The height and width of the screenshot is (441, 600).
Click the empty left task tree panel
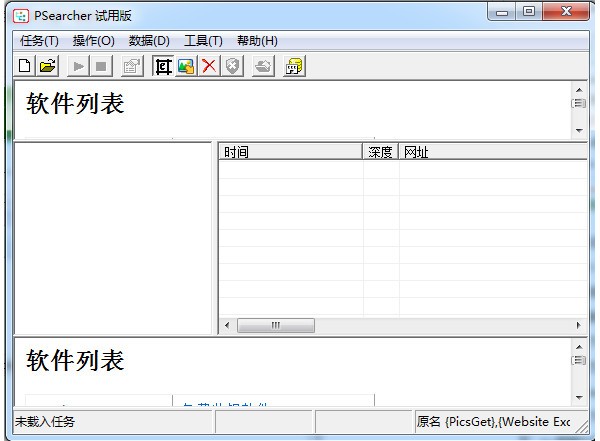[113, 238]
